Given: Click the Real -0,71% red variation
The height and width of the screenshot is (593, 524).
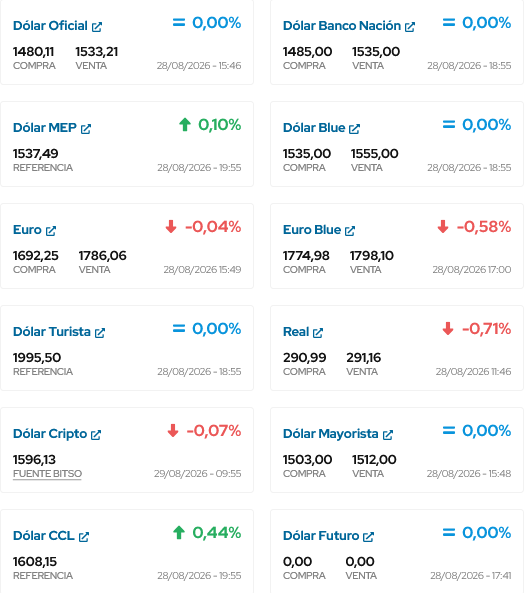Looking at the screenshot, I should click(477, 329).
